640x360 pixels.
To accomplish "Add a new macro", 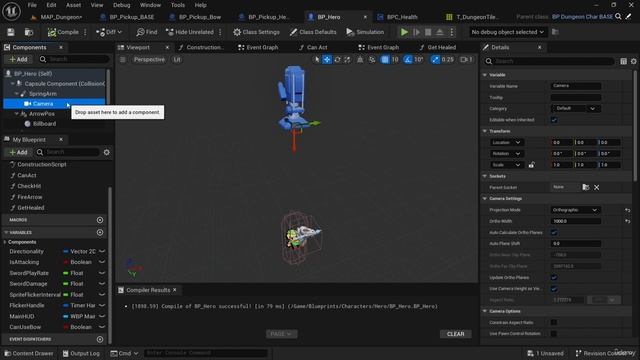I will click(x=100, y=220).
